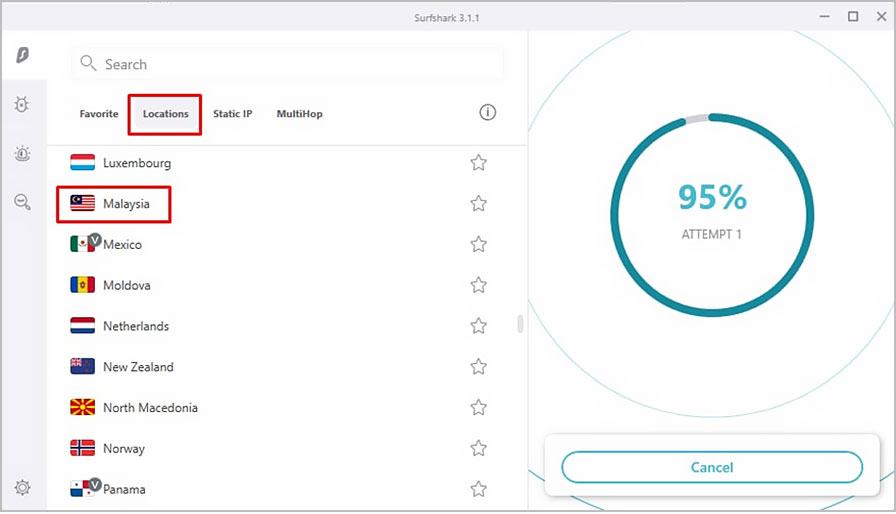Select the Locations tab

(x=165, y=114)
